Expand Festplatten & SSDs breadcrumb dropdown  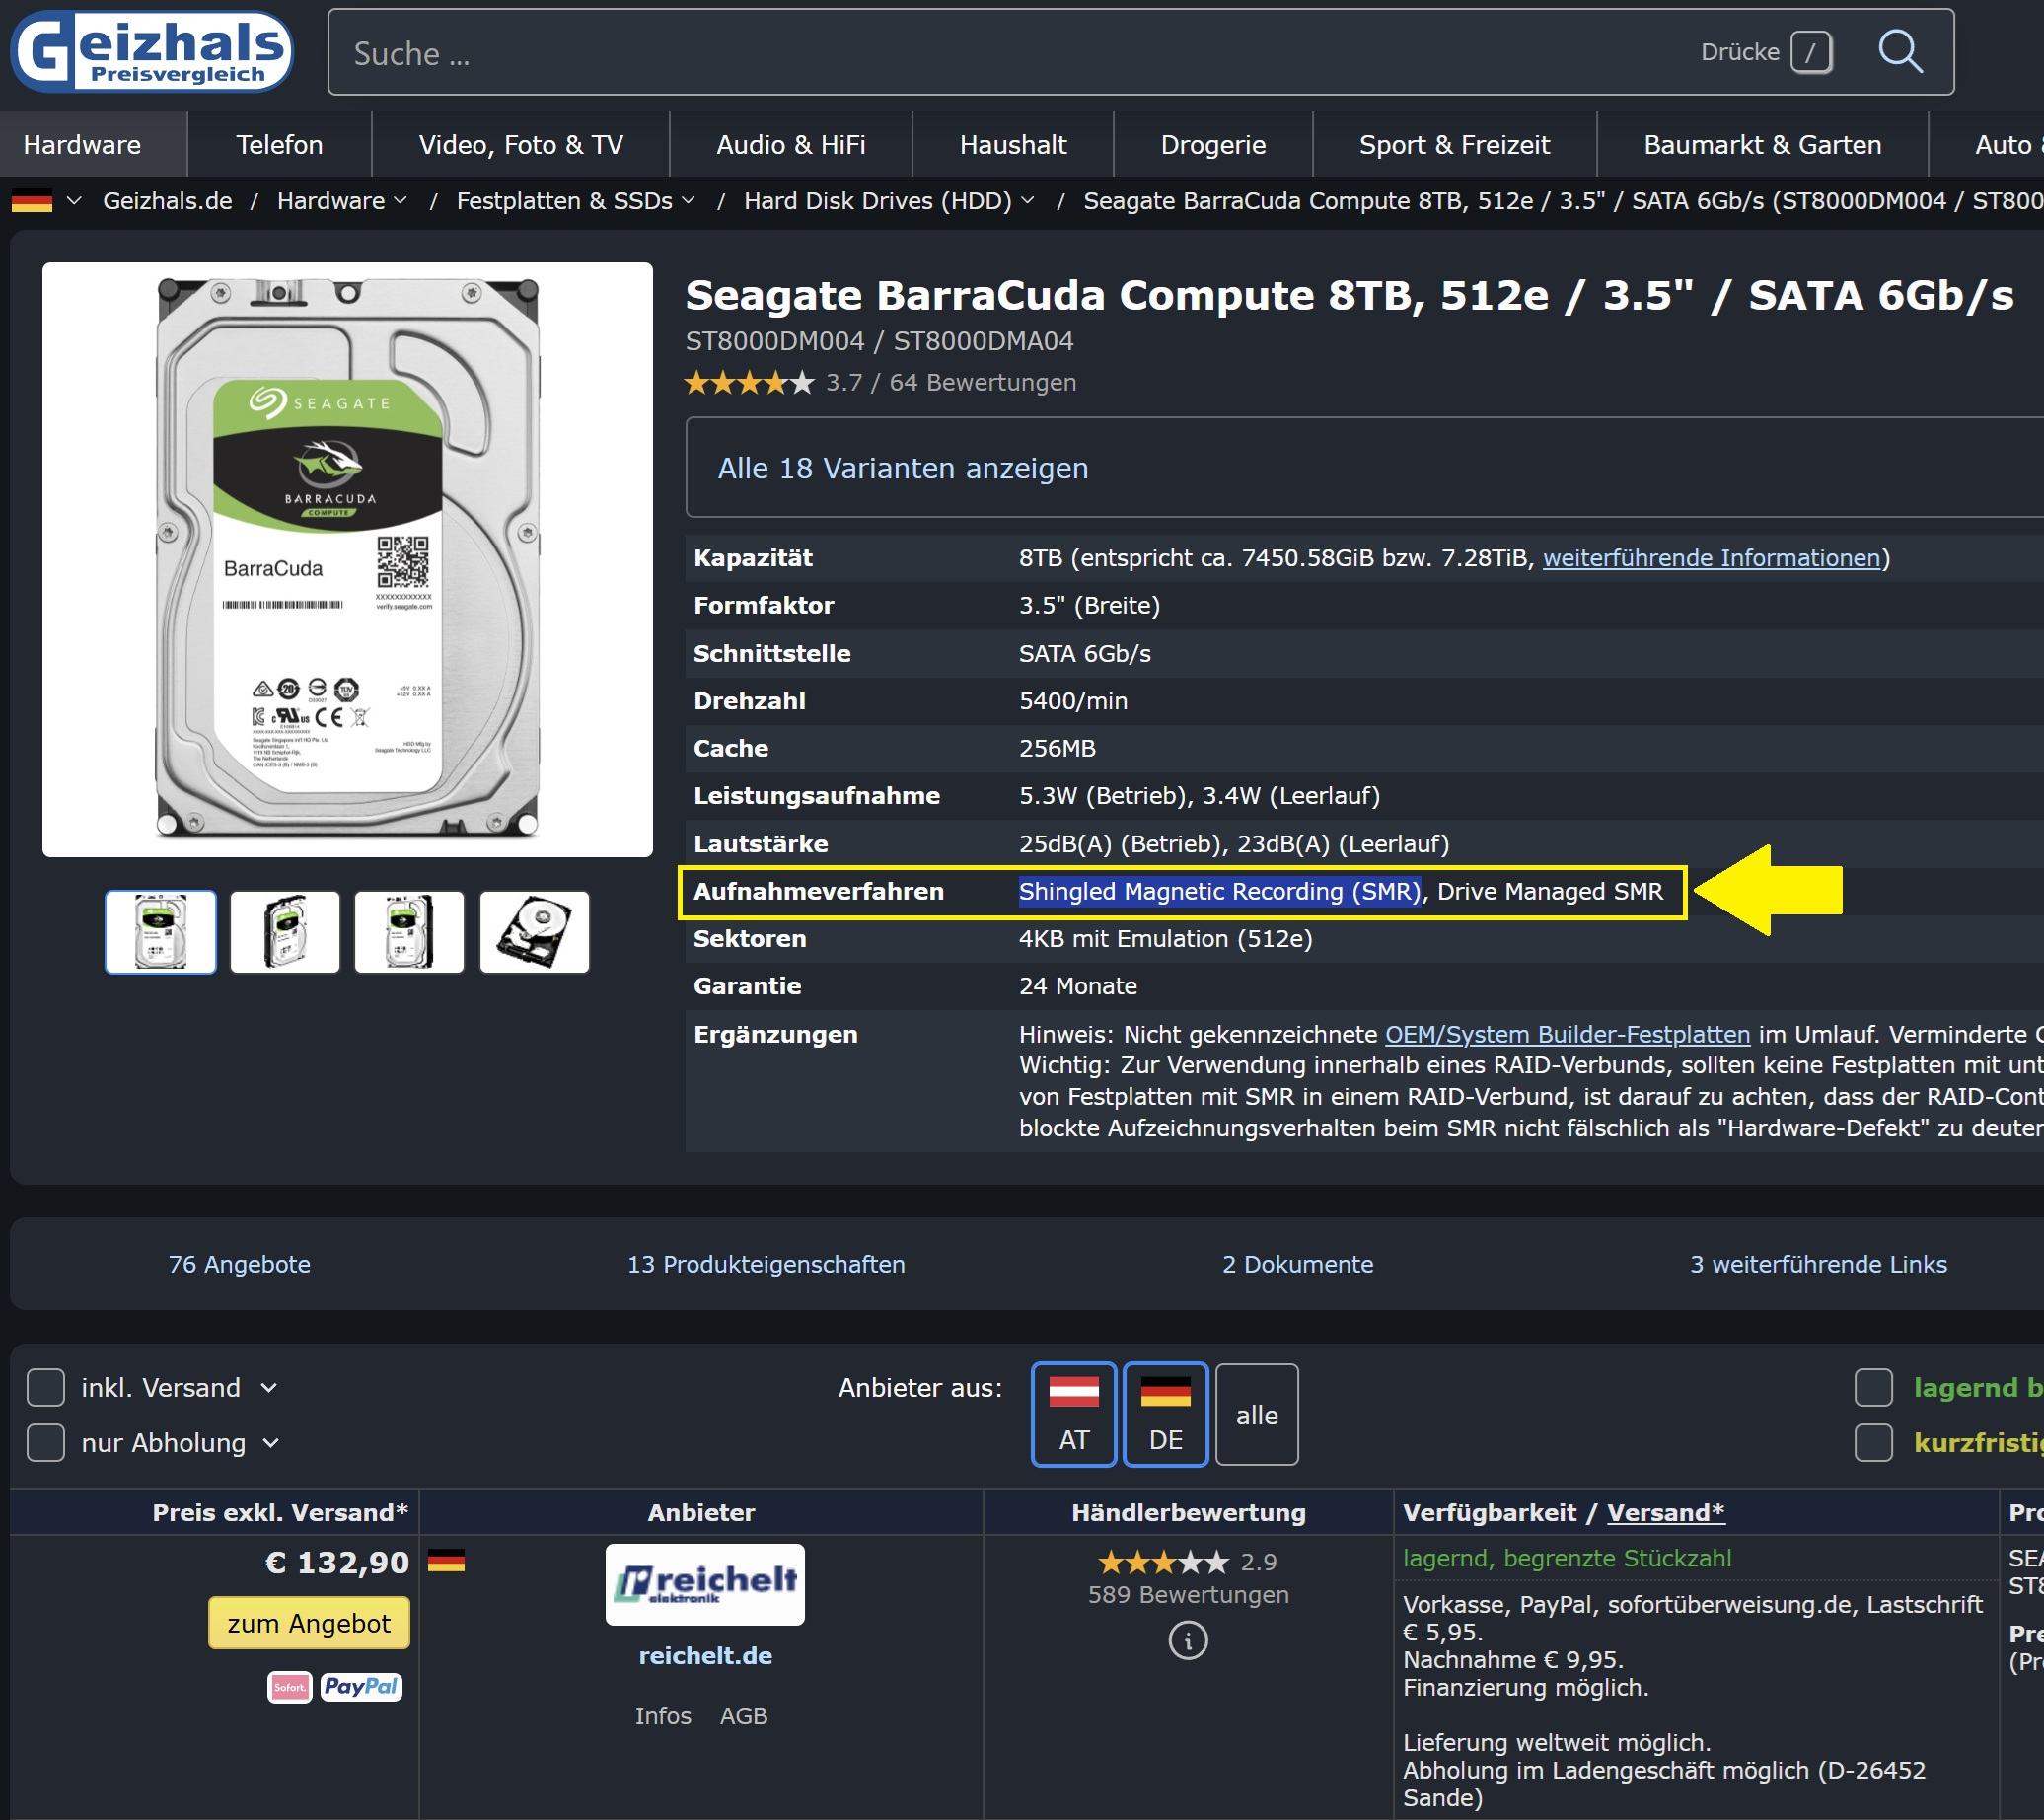(x=688, y=201)
